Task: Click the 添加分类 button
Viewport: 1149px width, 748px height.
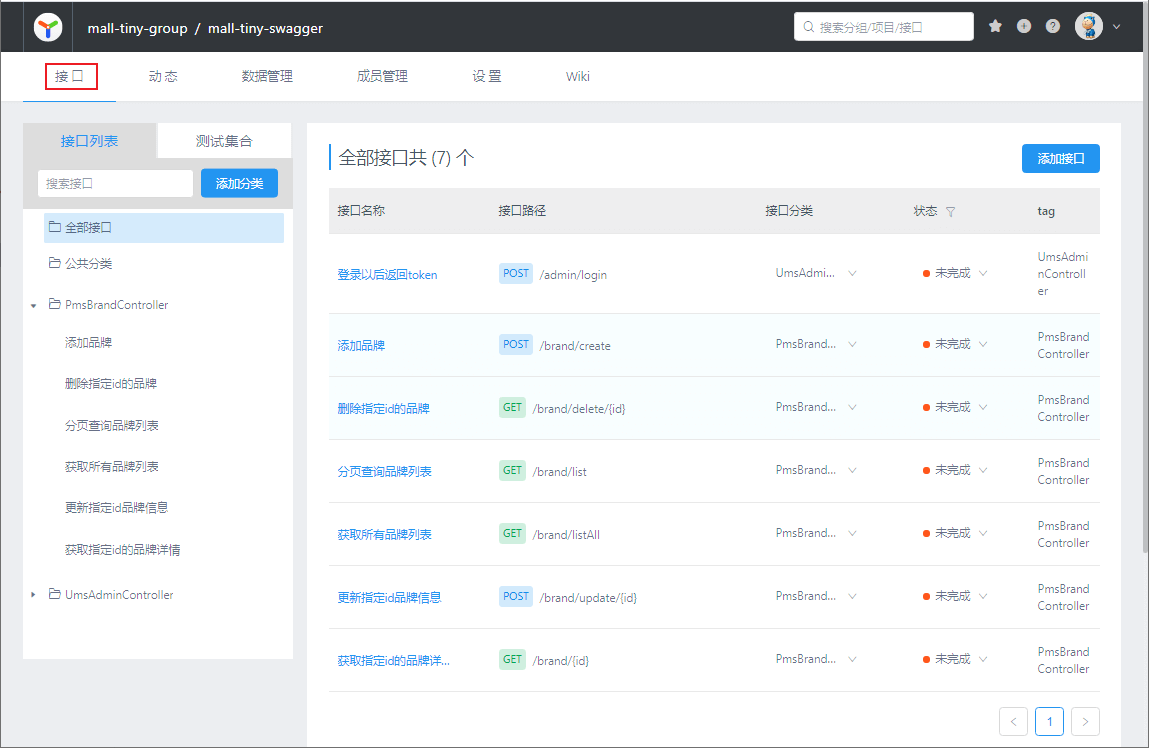Action: coord(239,184)
